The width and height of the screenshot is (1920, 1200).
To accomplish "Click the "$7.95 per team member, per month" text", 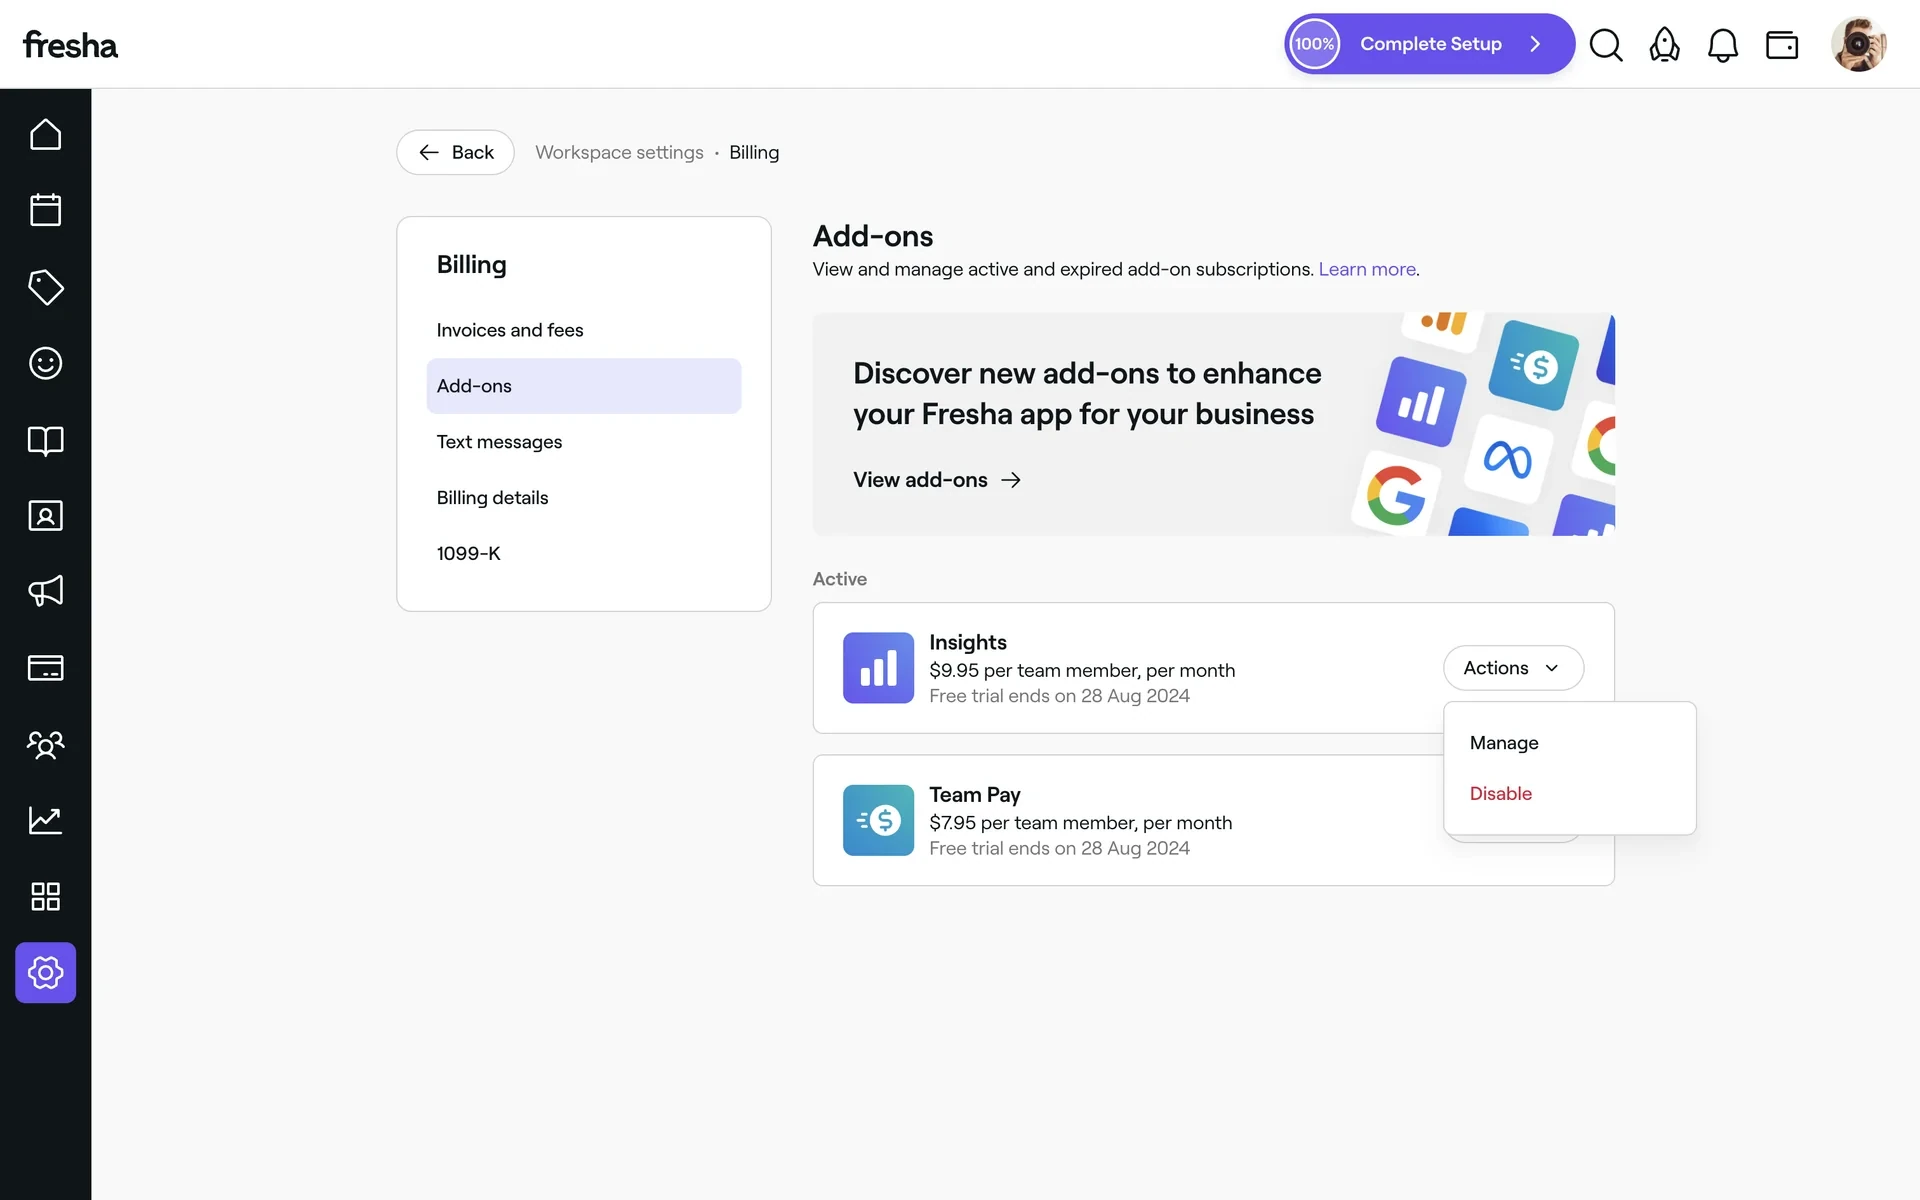I will pyautogui.click(x=1080, y=823).
